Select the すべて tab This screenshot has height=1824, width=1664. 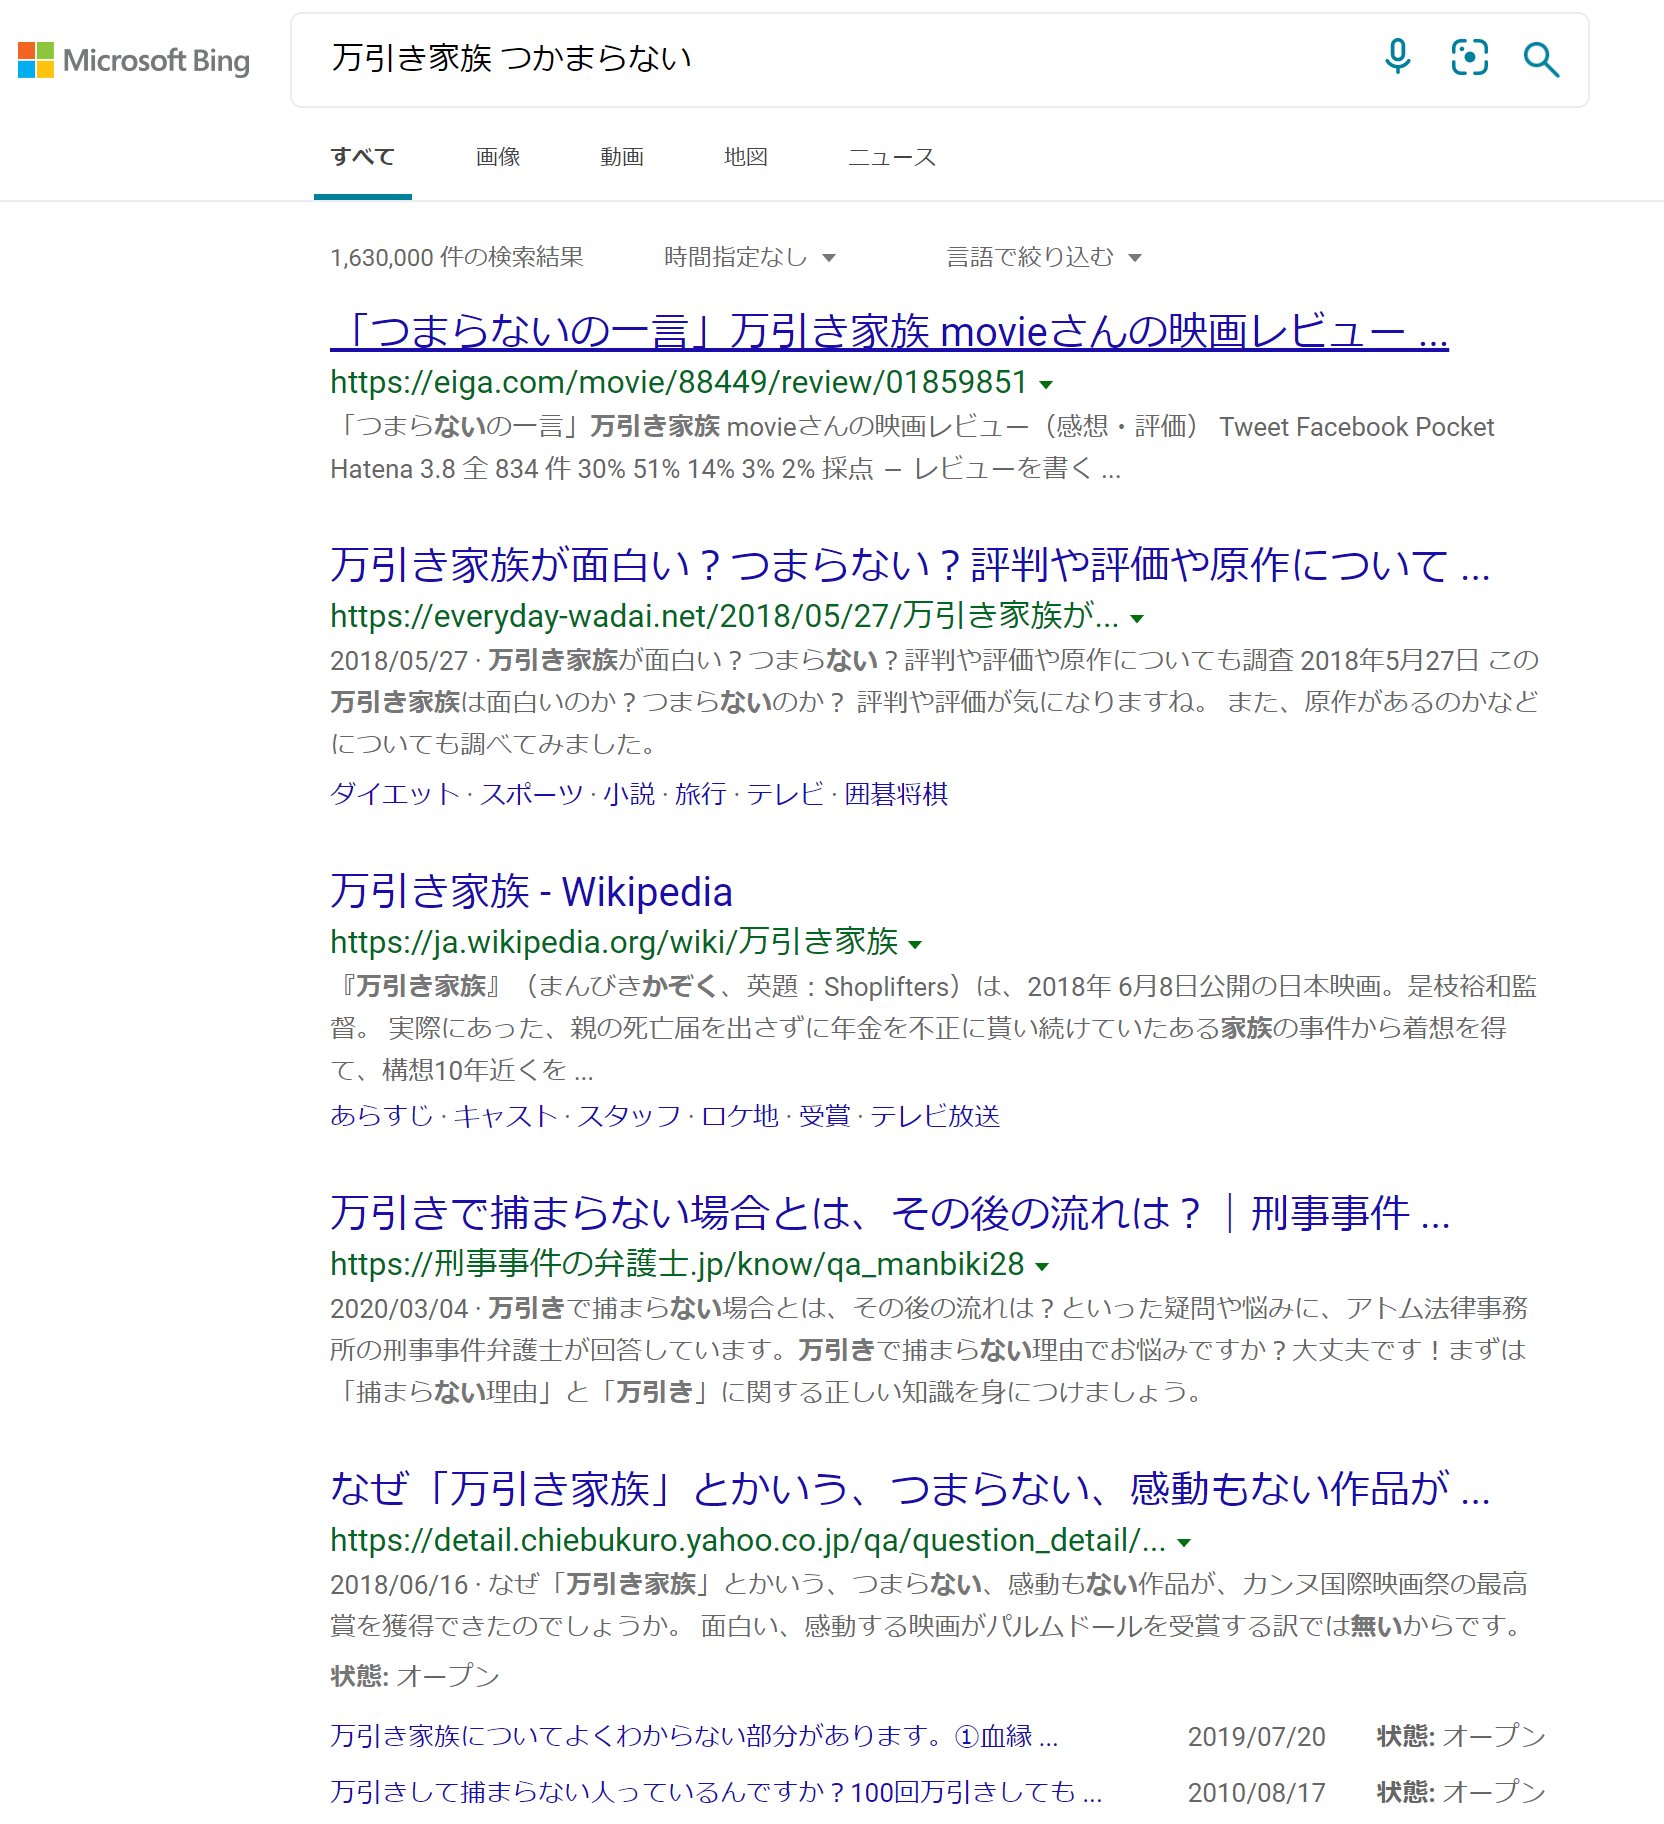[x=363, y=157]
